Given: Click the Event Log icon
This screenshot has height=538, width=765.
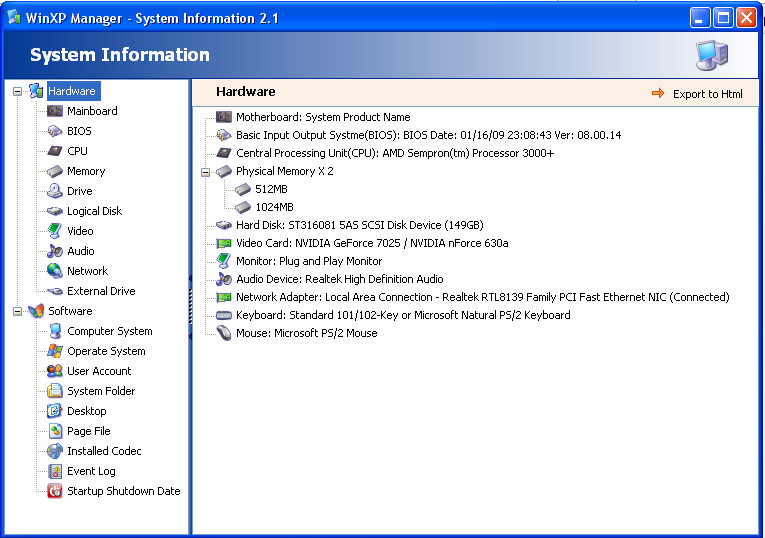Looking at the screenshot, I should point(55,471).
